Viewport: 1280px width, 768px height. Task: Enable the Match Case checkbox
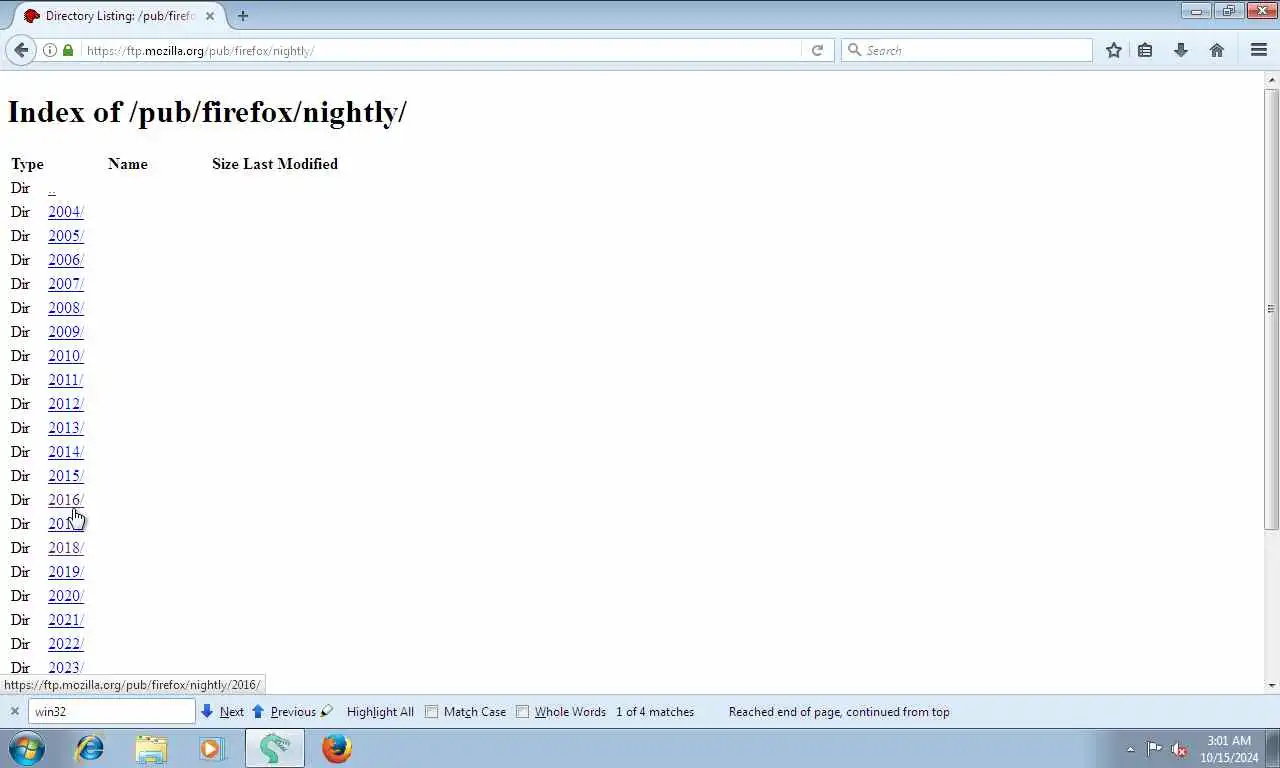tap(432, 712)
